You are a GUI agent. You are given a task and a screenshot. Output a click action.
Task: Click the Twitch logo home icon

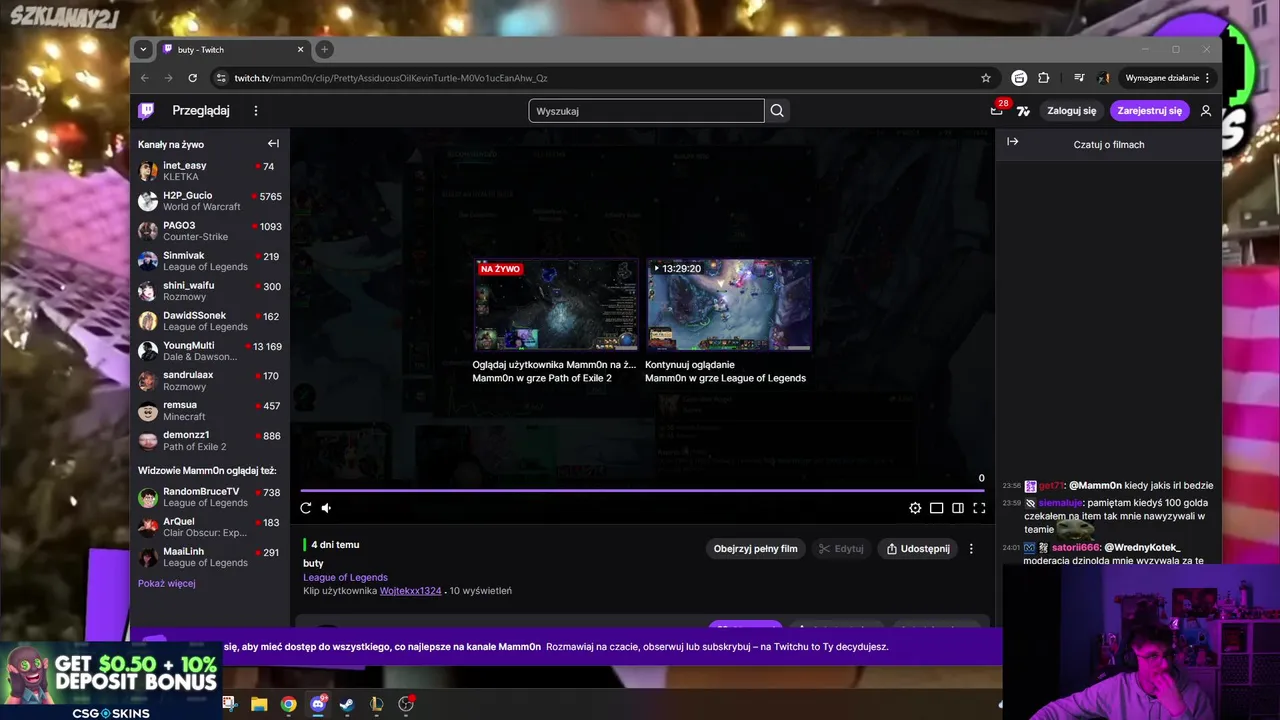pos(146,111)
